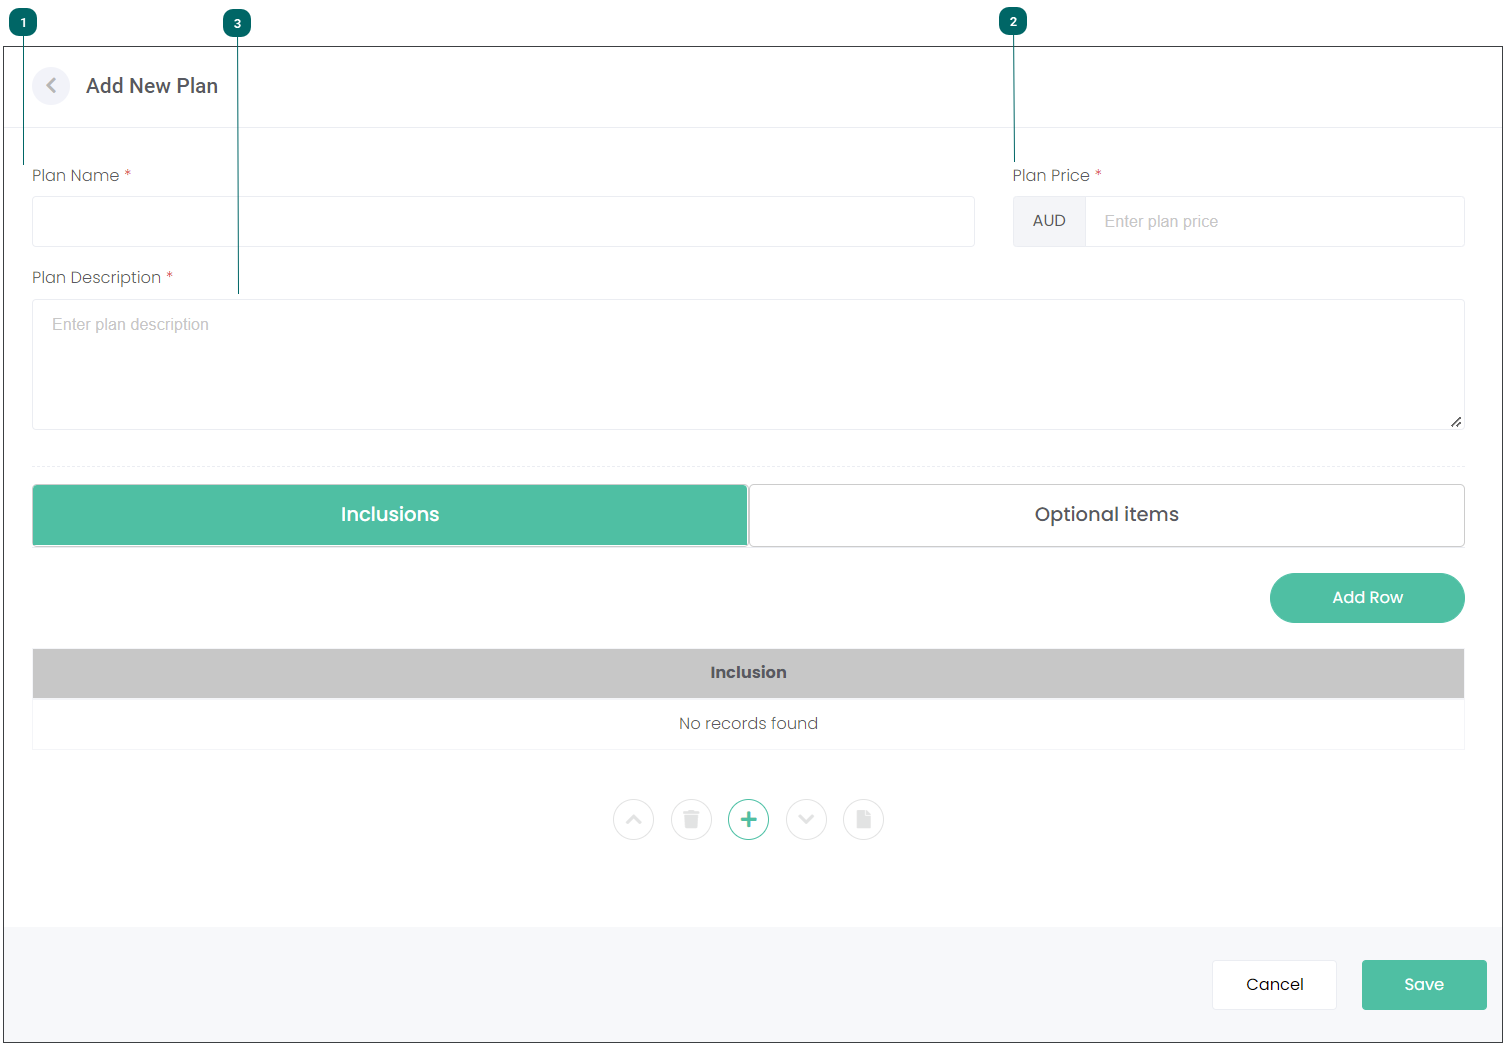Switch to the Inclusions tab

tap(390, 515)
